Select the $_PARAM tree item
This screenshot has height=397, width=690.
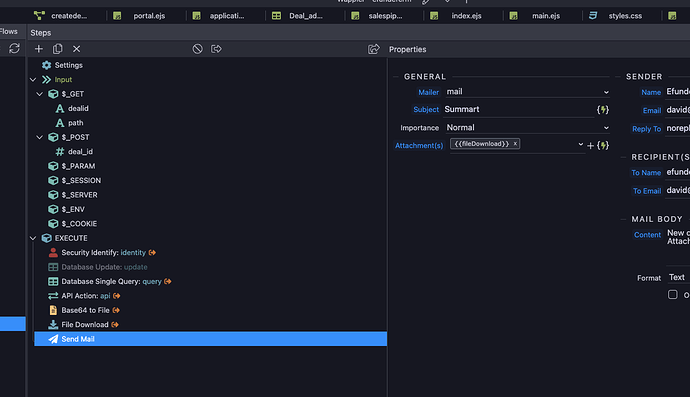[x=78, y=166]
